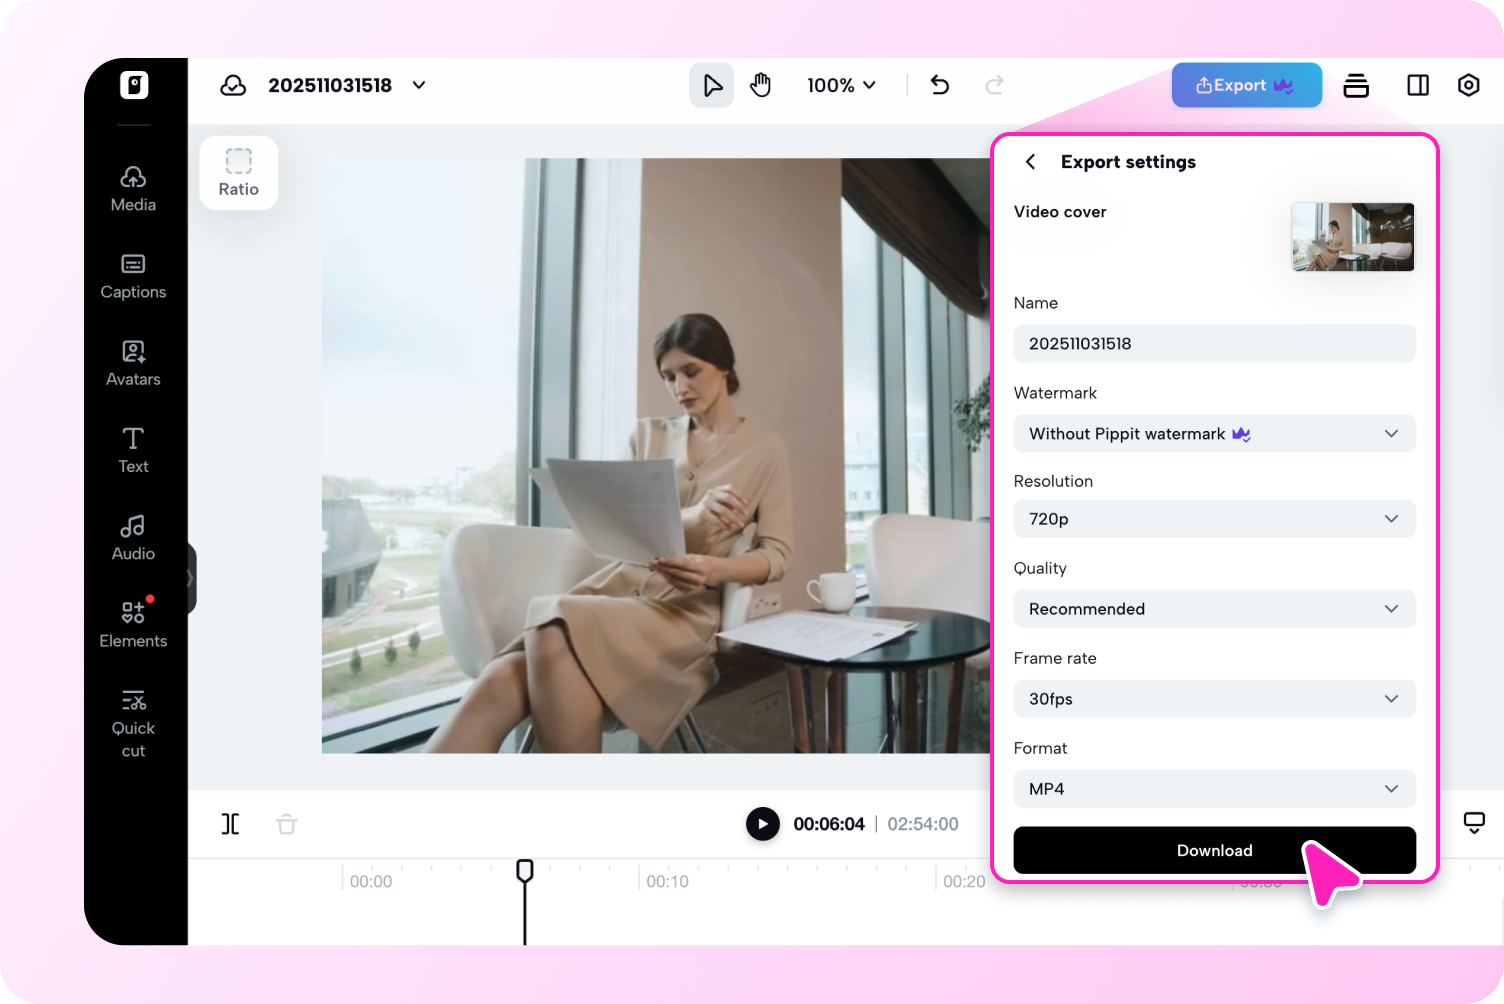Image resolution: width=1504 pixels, height=1004 pixels.
Task: Click the Name input field
Action: (1214, 344)
